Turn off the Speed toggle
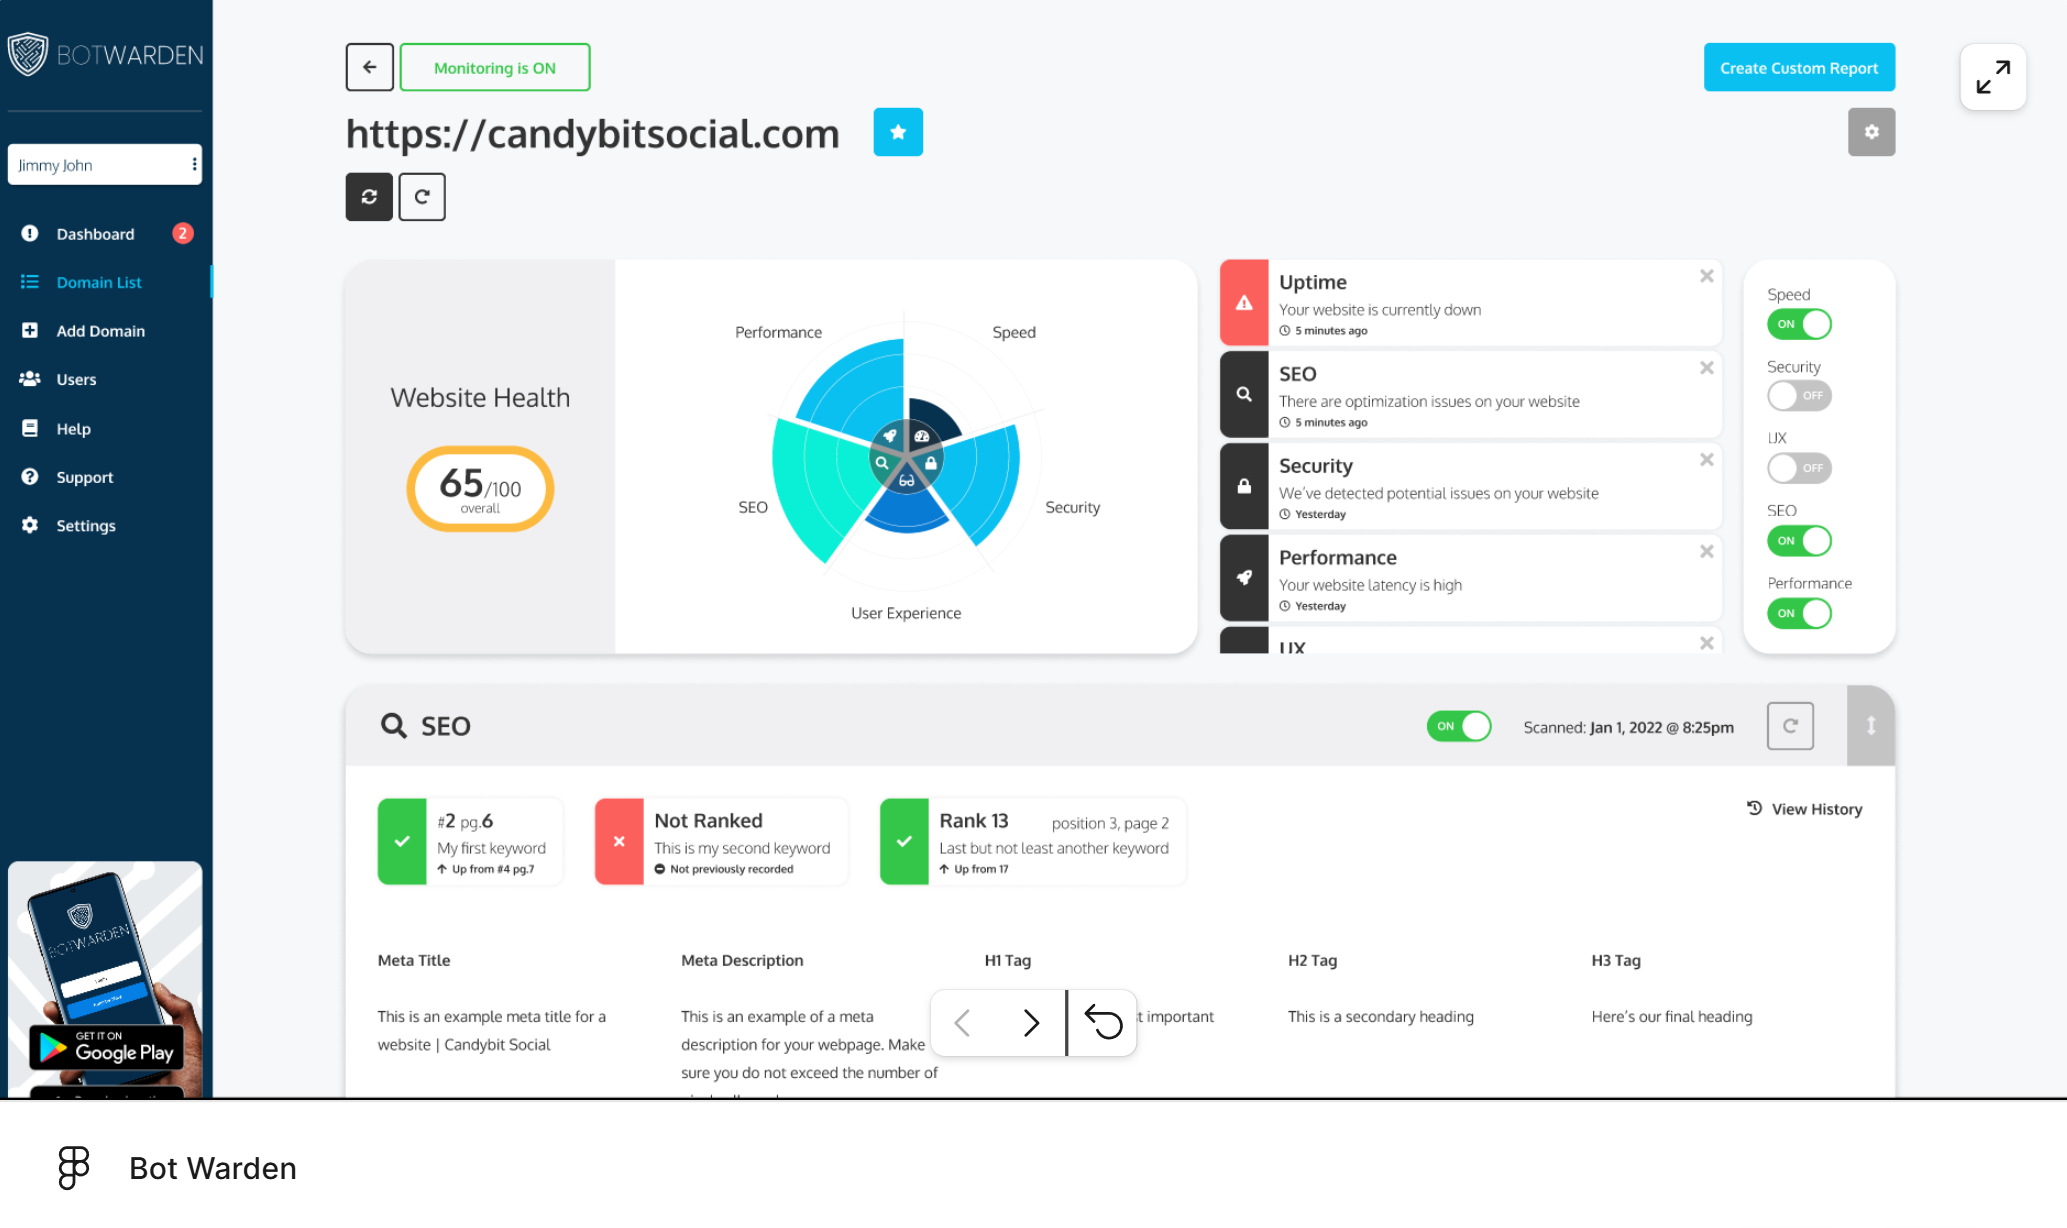2067x1228 pixels. pyautogui.click(x=1798, y=324)
